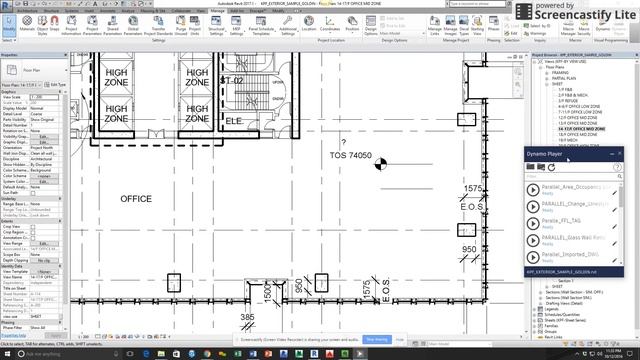Refresh the Dynamo Player script list
The height and width of the screenshot is (360, 640).
[x=551, y=167]
